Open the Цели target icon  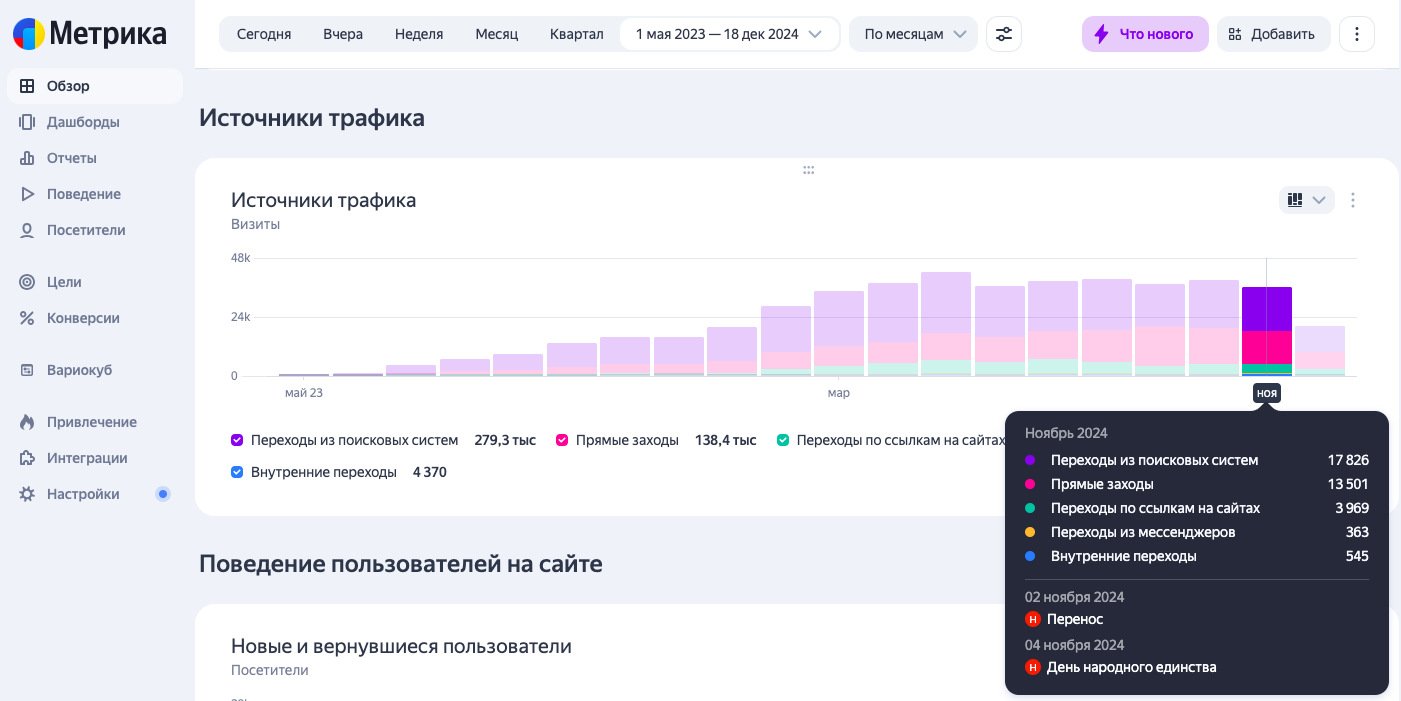[x=27, y=282]
